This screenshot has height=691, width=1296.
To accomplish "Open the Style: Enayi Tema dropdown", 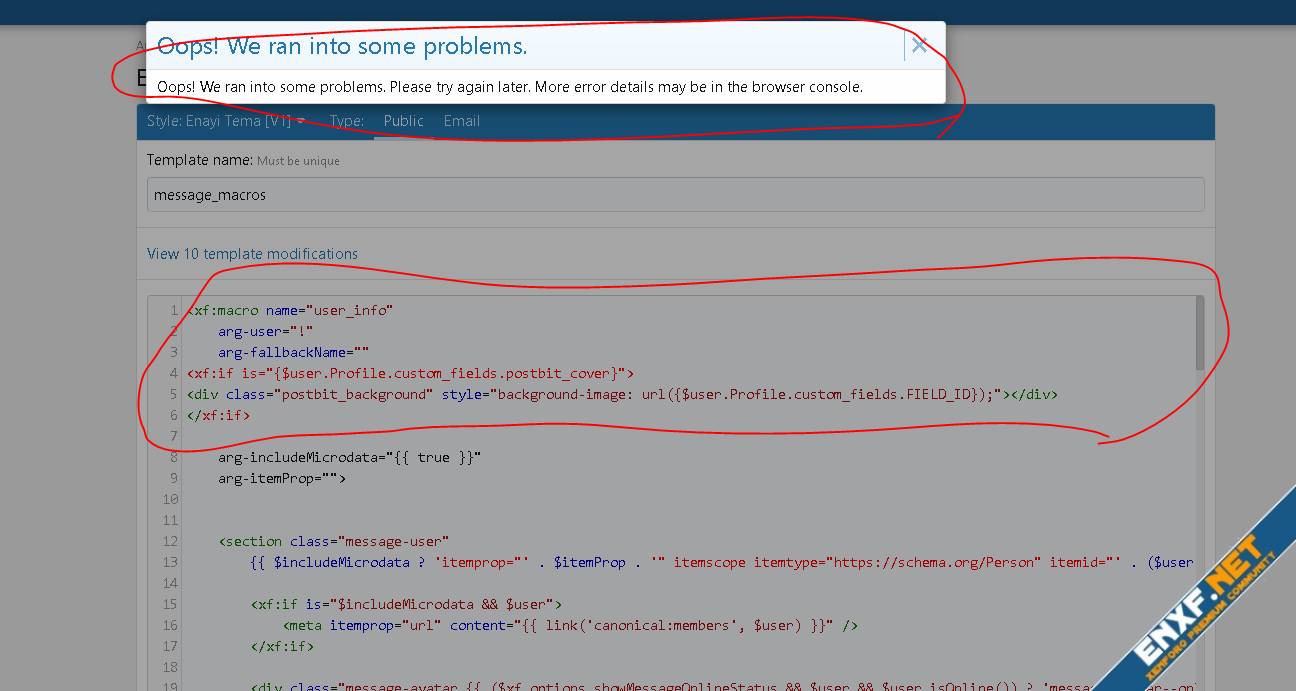I will click(225, 121).
